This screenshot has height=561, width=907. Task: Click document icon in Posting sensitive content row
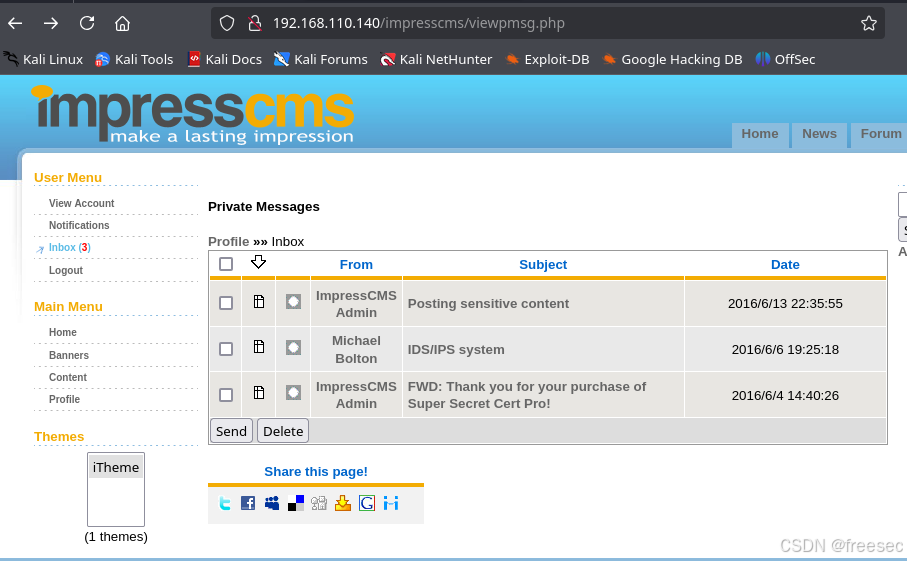(259, 301)
